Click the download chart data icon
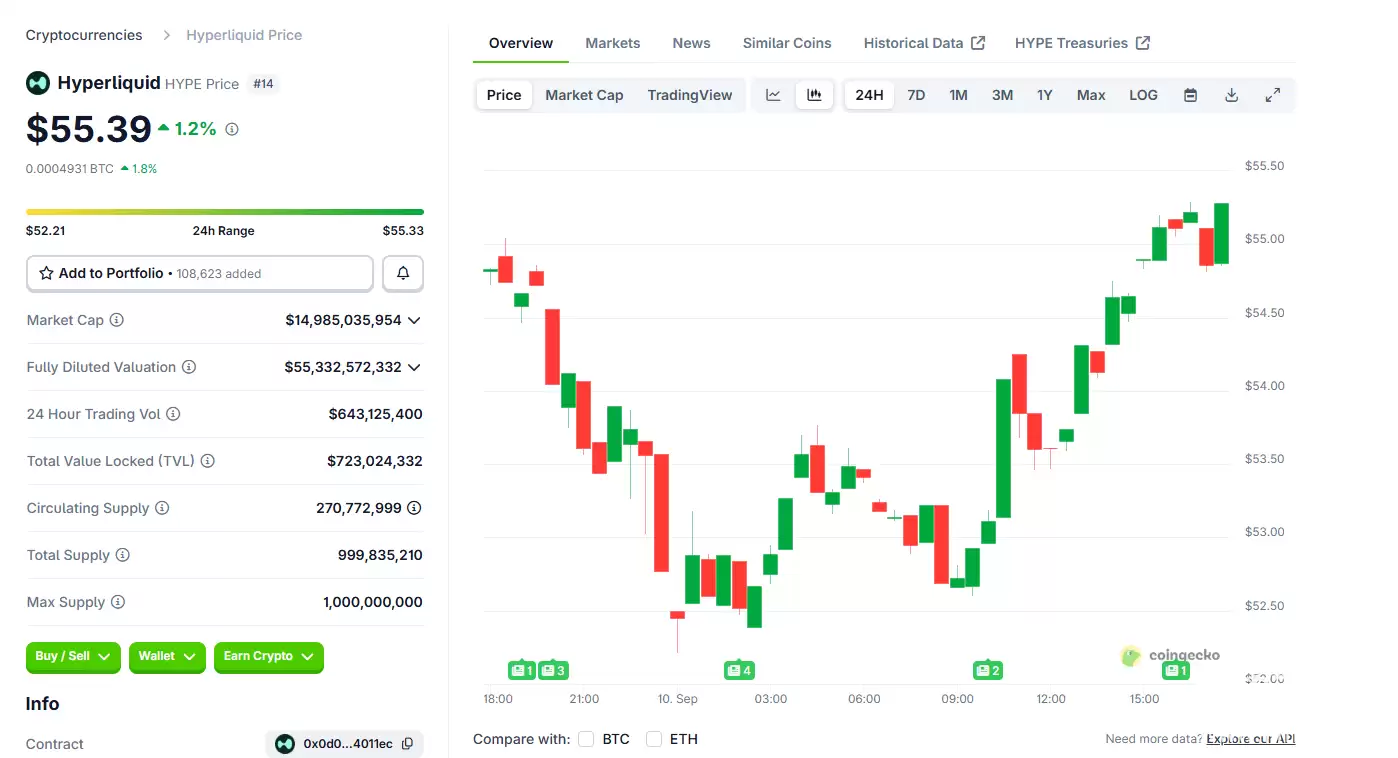This screenshot has width=1398, height=758. point(1231,95)
